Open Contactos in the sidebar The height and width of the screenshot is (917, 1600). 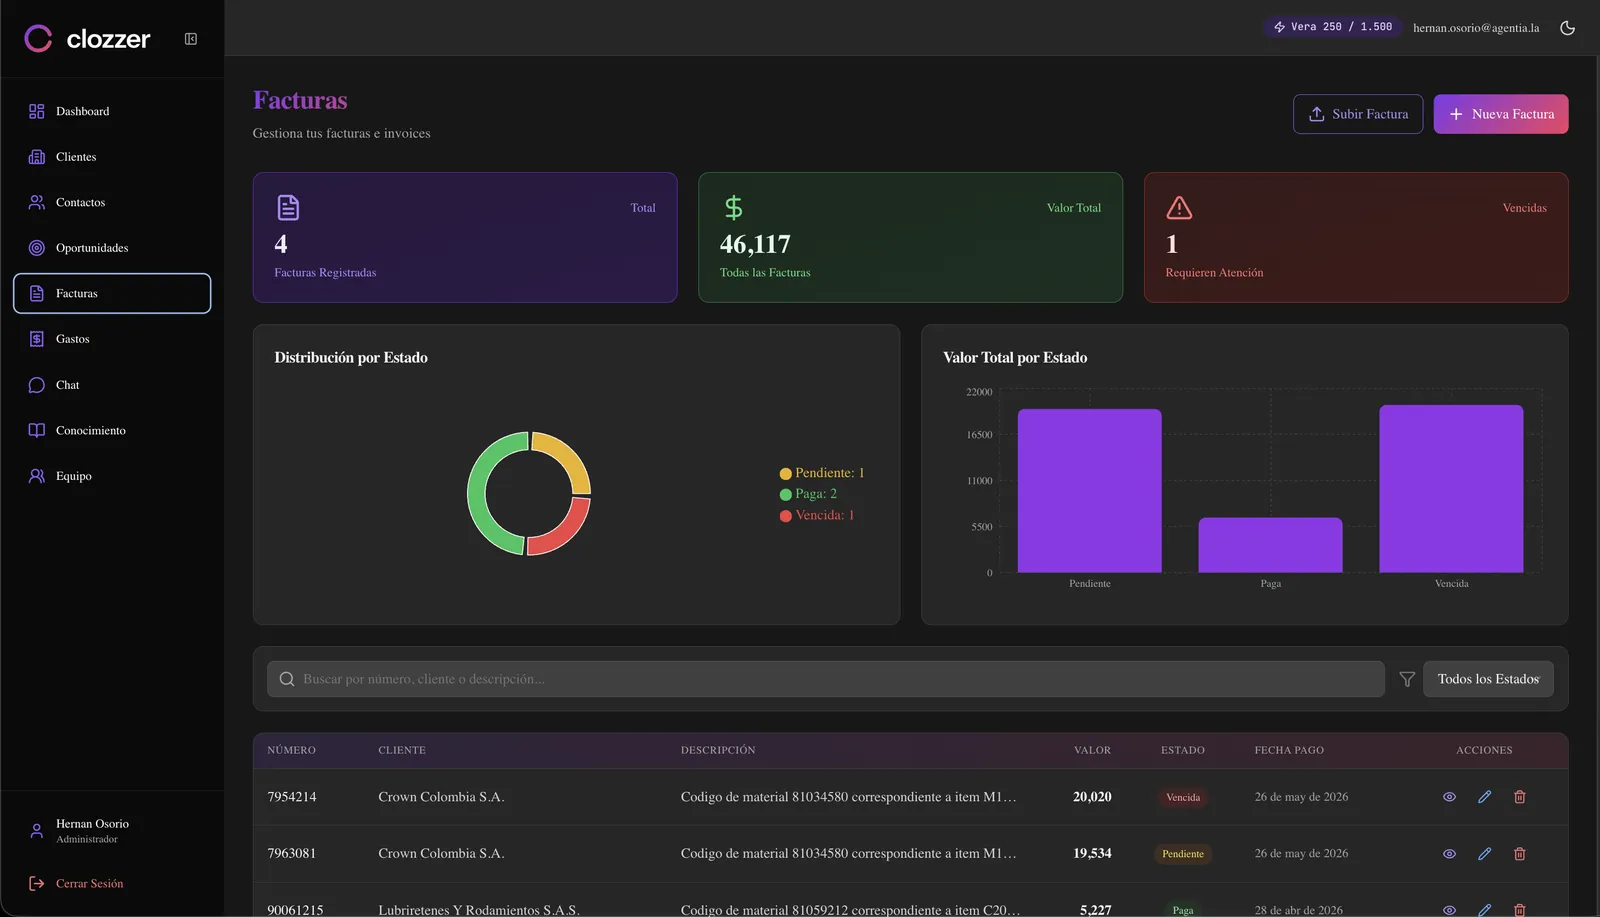[x=112, y=202]
